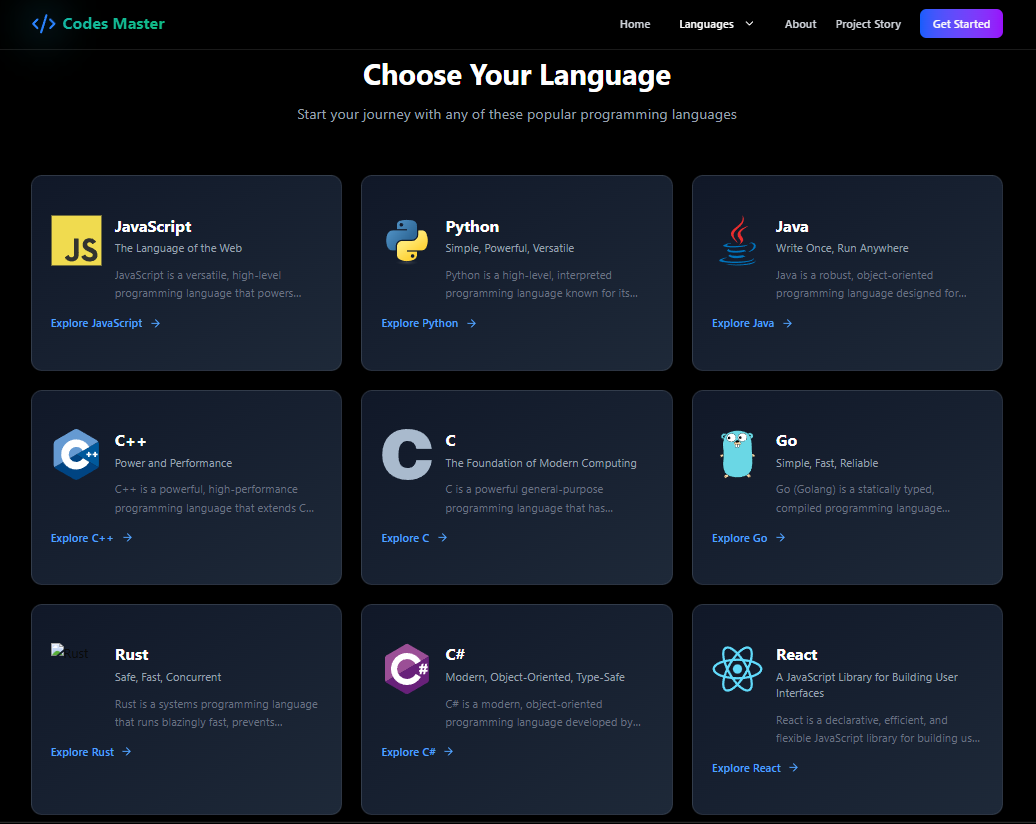Click the 'Write Once, Run Anywhere' tagline
The width and height of the screenshot is (1036, 824).
(842, 248)
